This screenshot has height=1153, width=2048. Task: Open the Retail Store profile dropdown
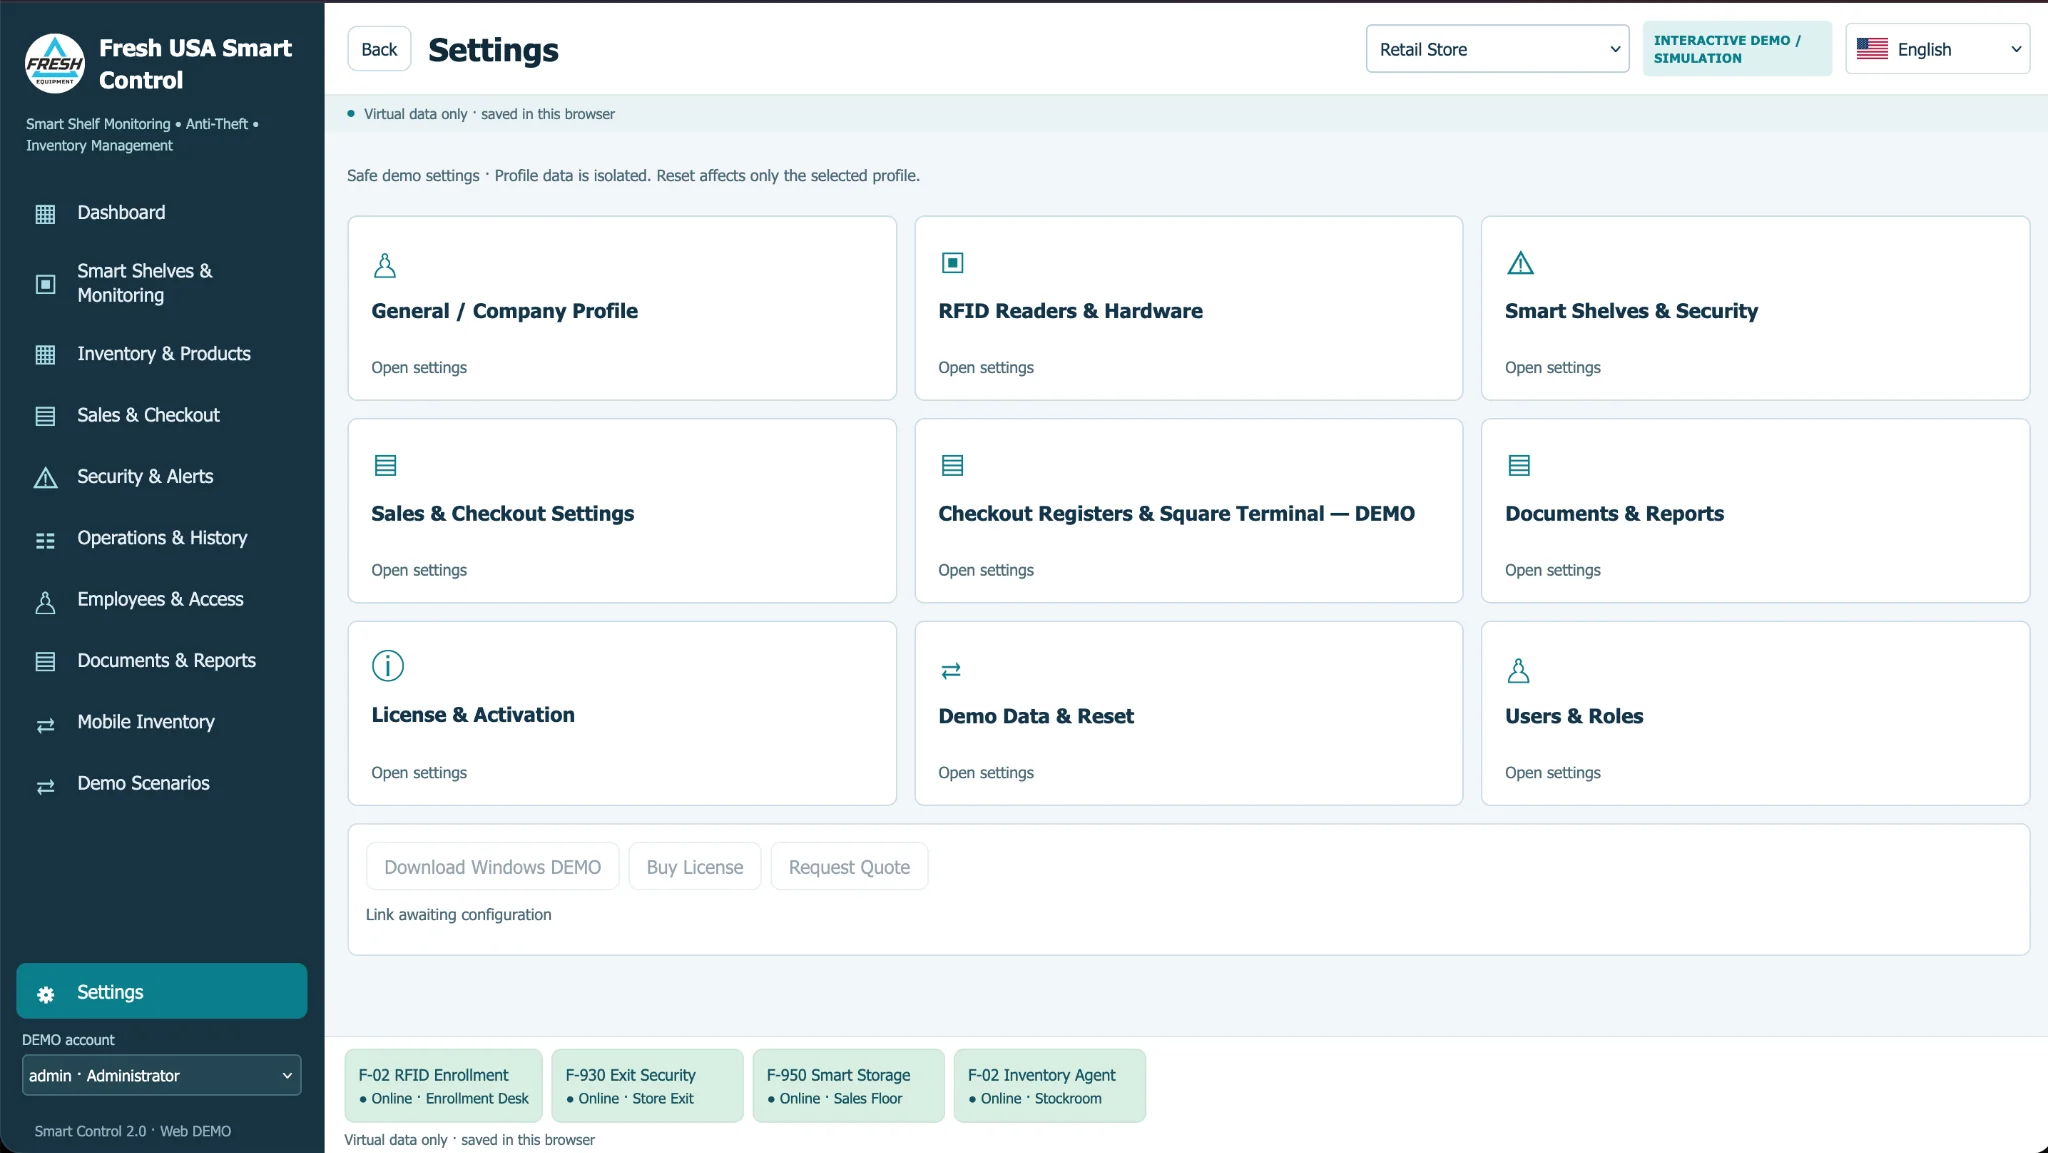coord(1497,49)
